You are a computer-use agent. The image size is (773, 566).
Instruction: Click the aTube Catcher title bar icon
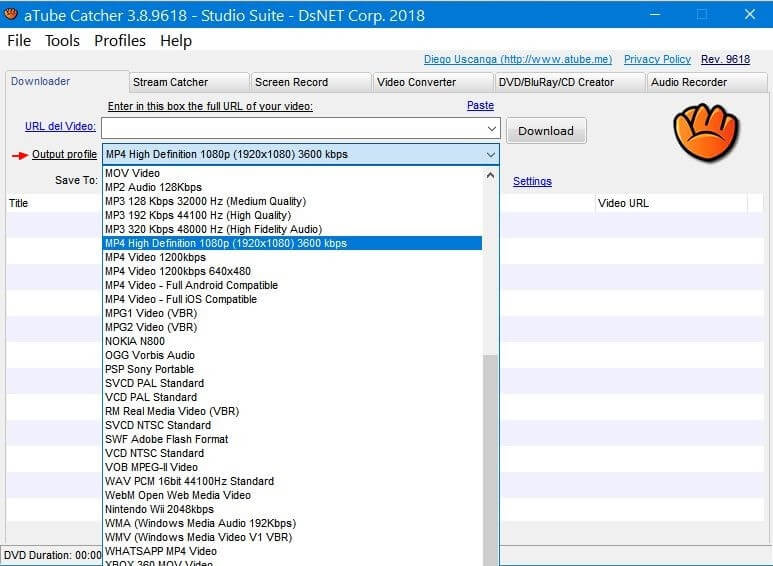[x=10, y=14]
